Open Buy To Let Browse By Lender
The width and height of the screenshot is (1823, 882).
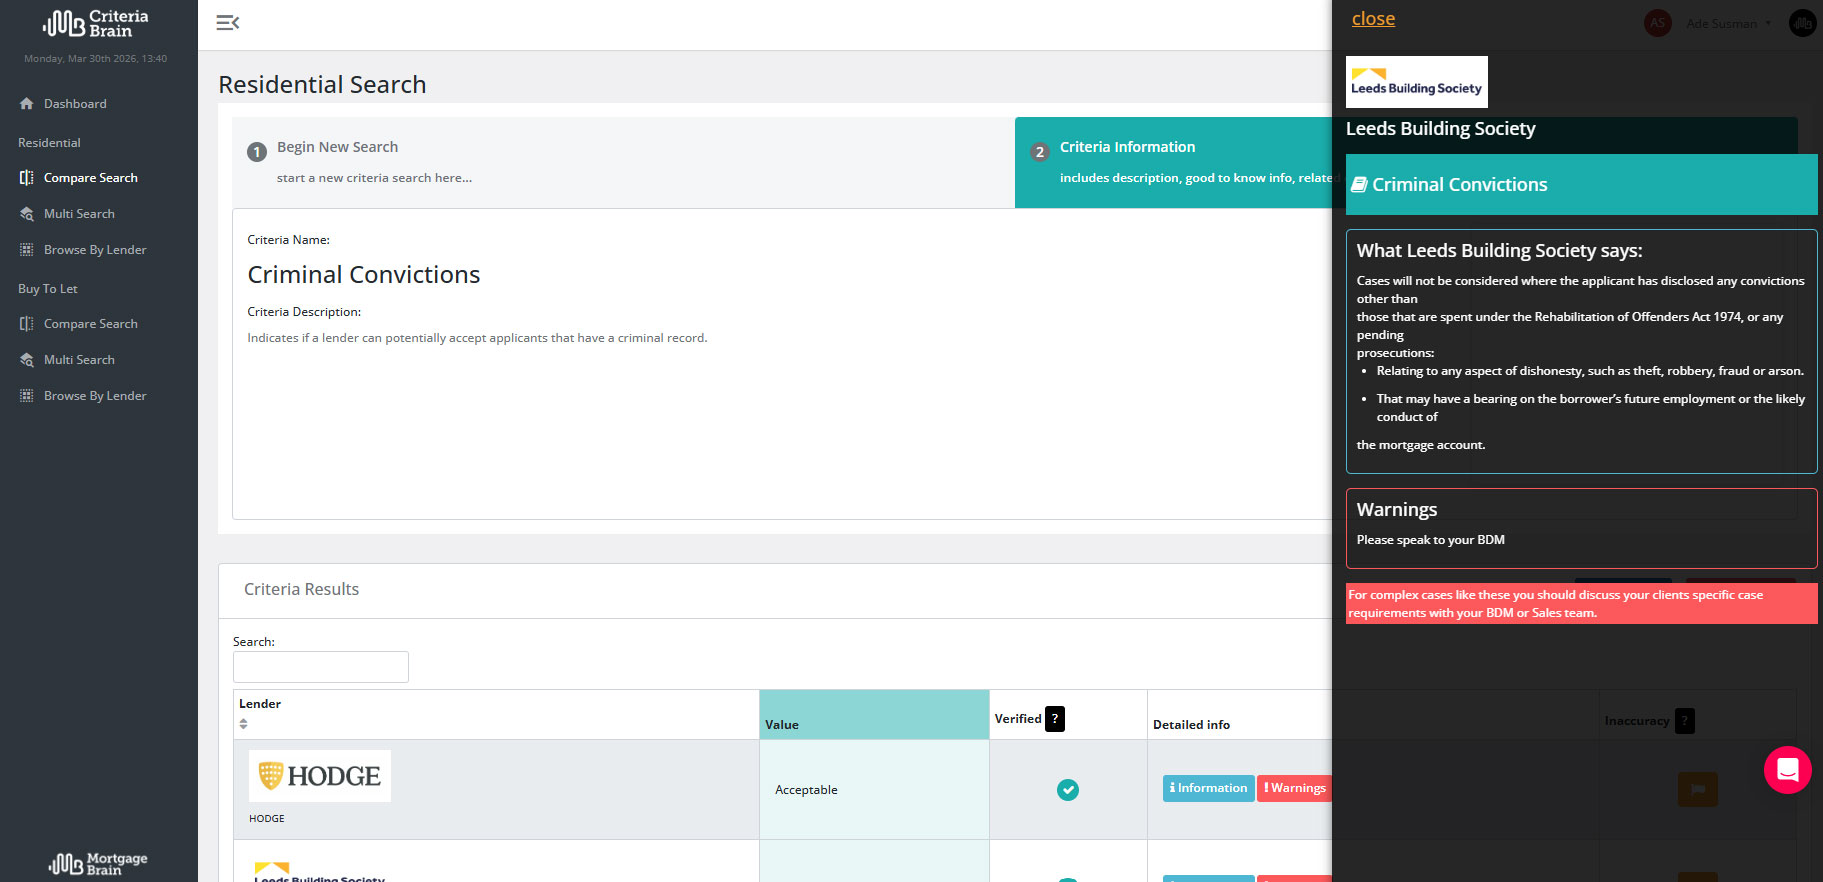(95, 396)
